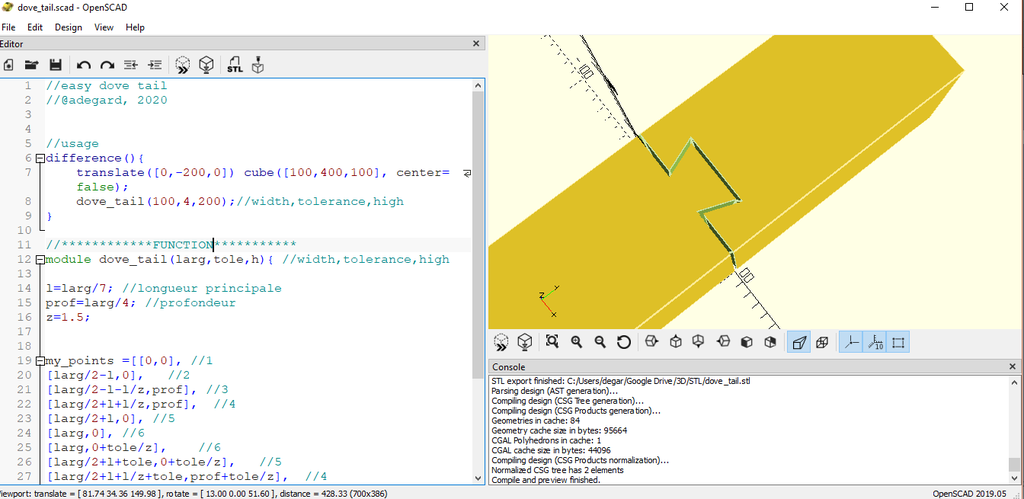Click the New file icon in editor toolbar
Image resolution: width=1024 pixels, height=499 pixels.
[9, 65]
